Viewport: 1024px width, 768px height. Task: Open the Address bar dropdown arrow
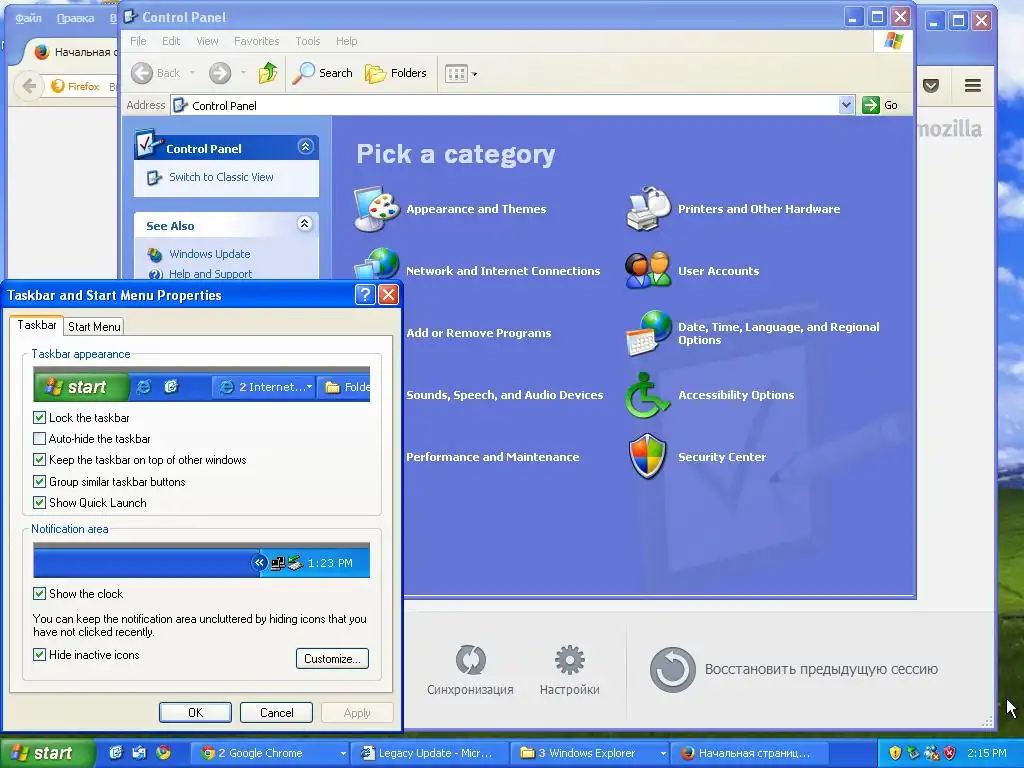(846, 105)
